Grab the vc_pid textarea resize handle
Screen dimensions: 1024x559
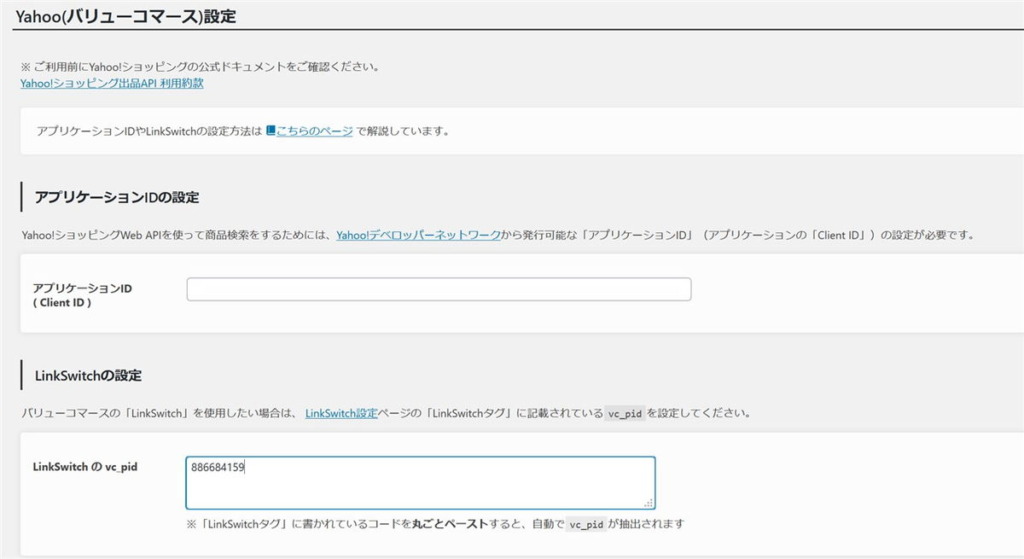(648, 503)
